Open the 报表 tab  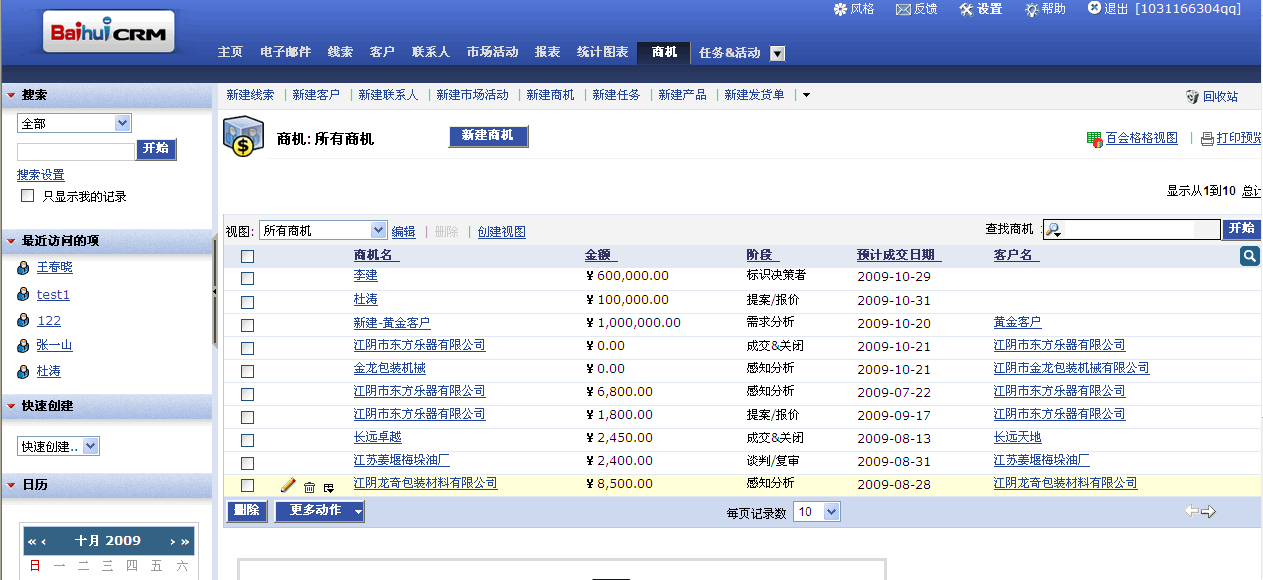coord(547,52)
